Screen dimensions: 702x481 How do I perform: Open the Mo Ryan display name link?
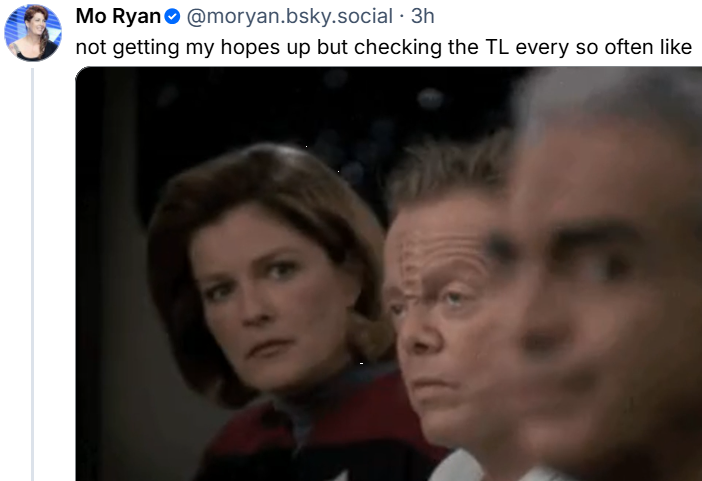coord(118,17)
